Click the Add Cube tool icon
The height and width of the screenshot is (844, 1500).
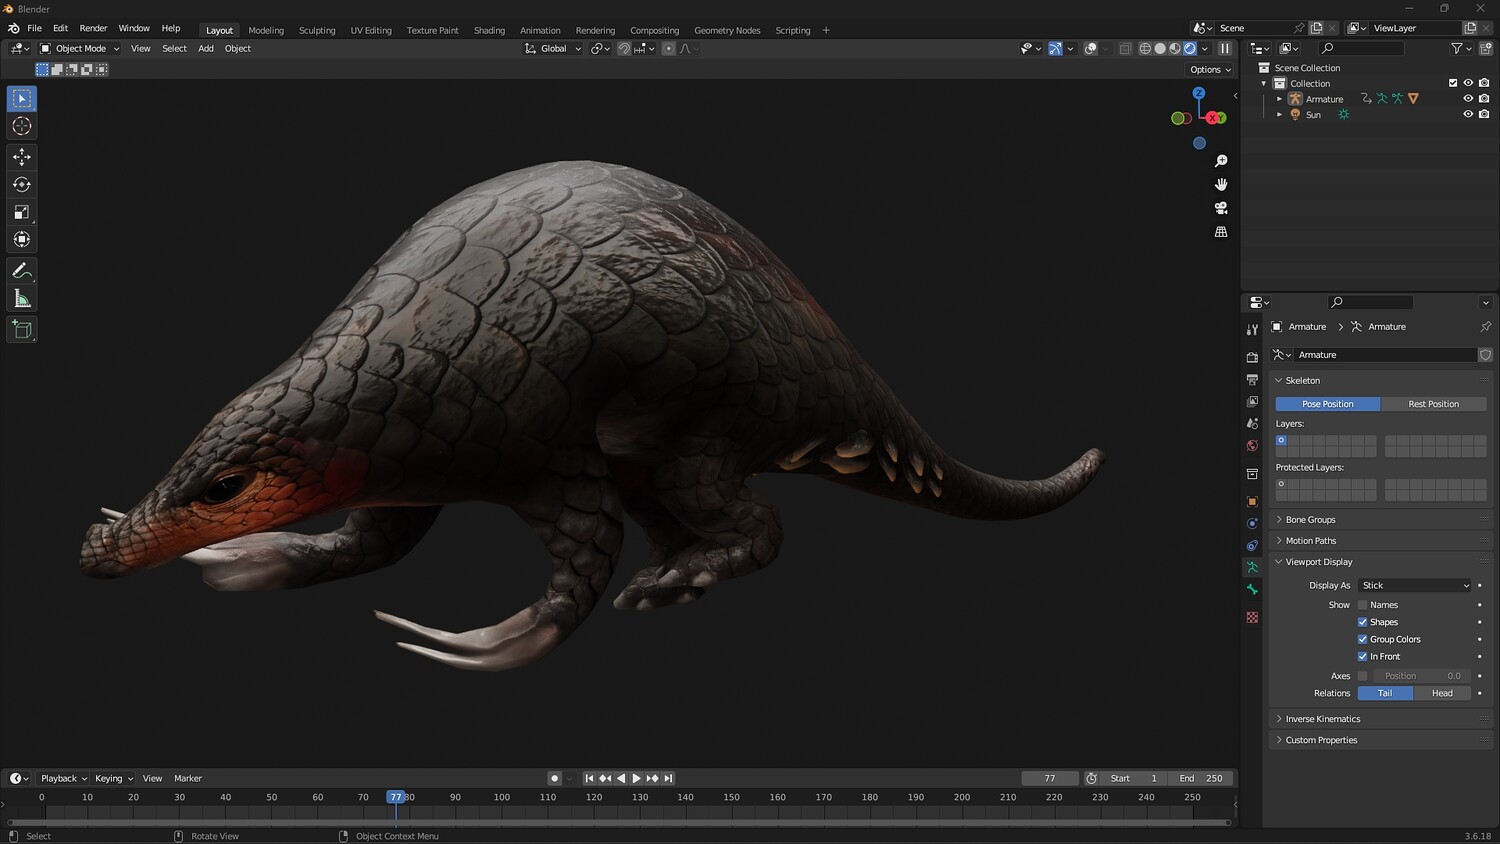click(22, 329)
